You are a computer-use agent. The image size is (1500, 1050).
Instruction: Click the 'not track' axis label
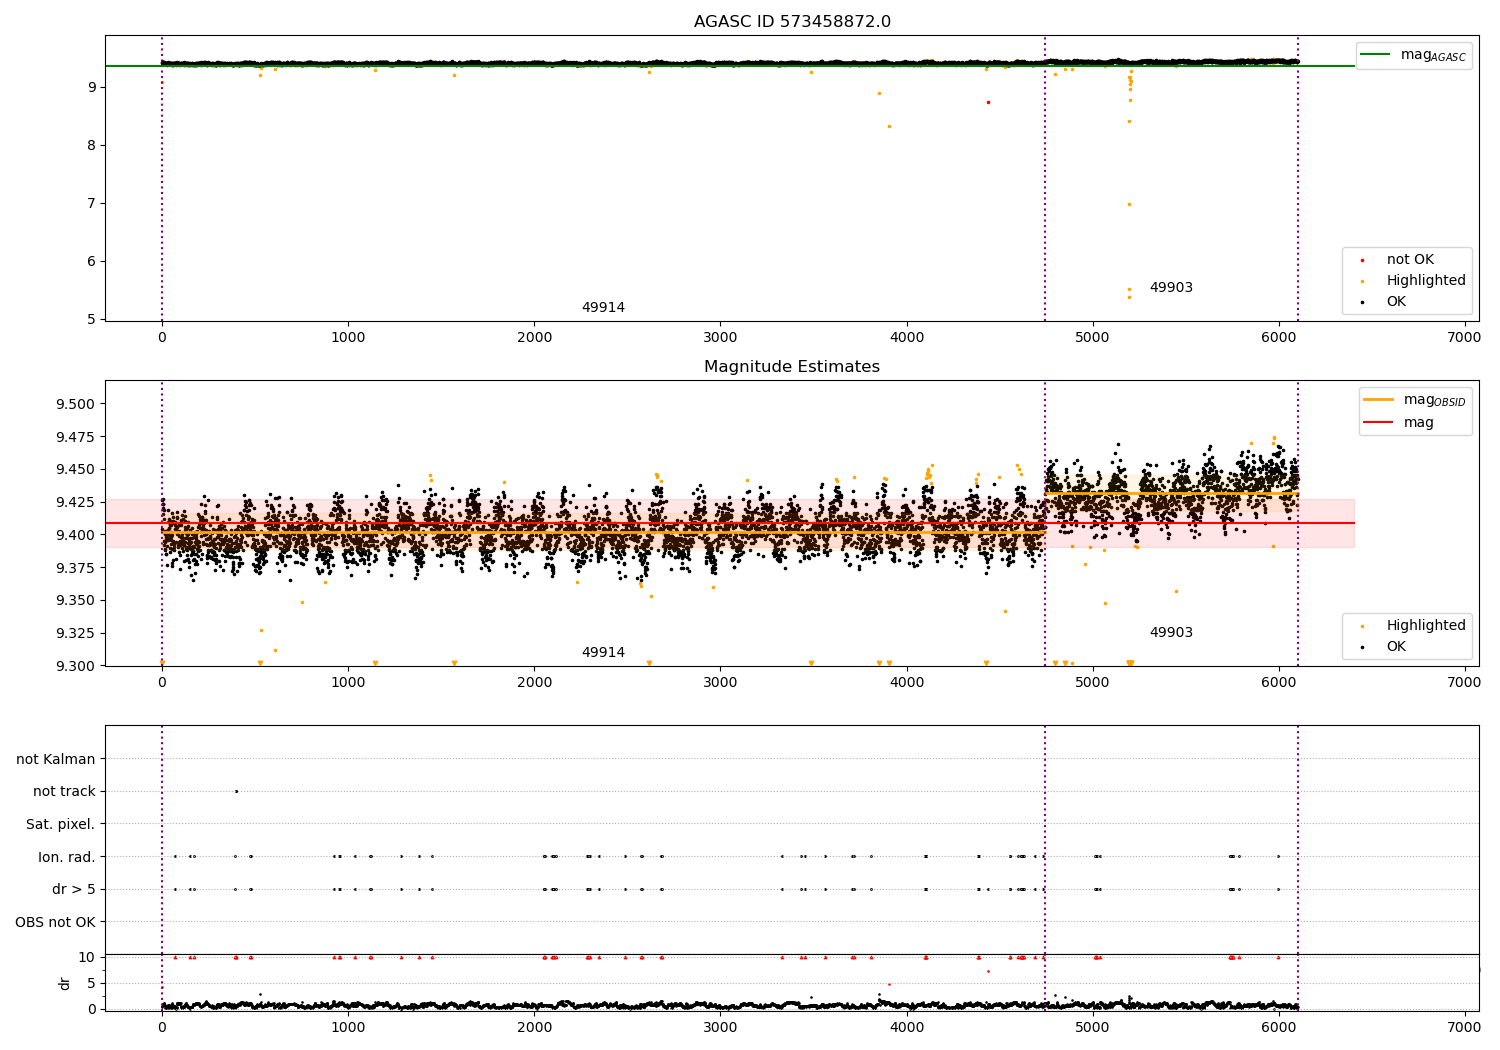point(64,791)
